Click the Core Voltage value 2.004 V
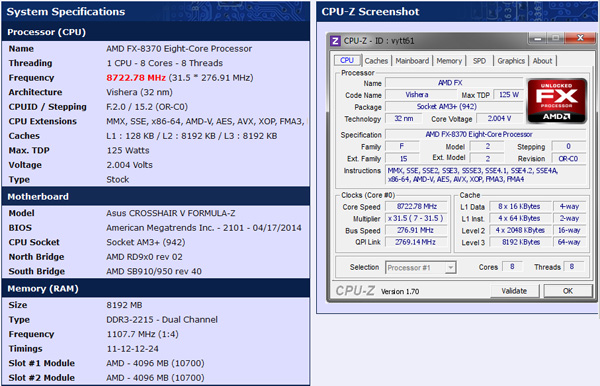 (x=499, y=119)
